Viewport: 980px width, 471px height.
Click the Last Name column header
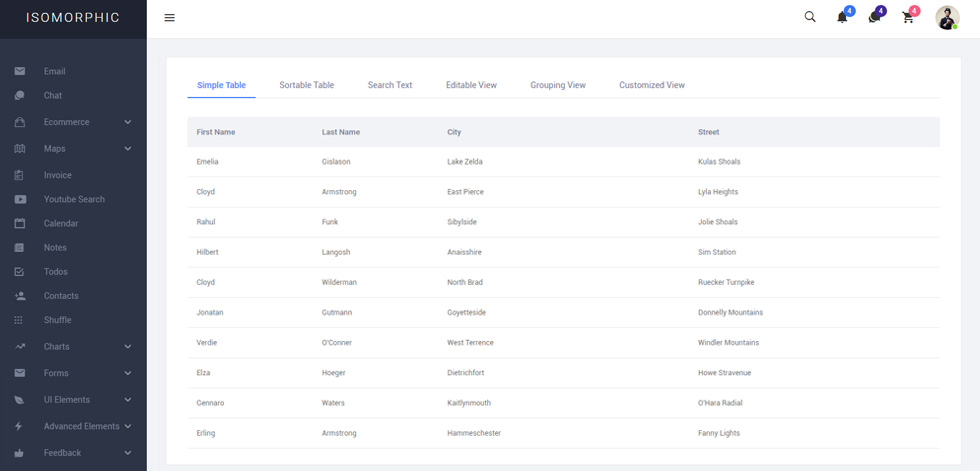point(341,132)
